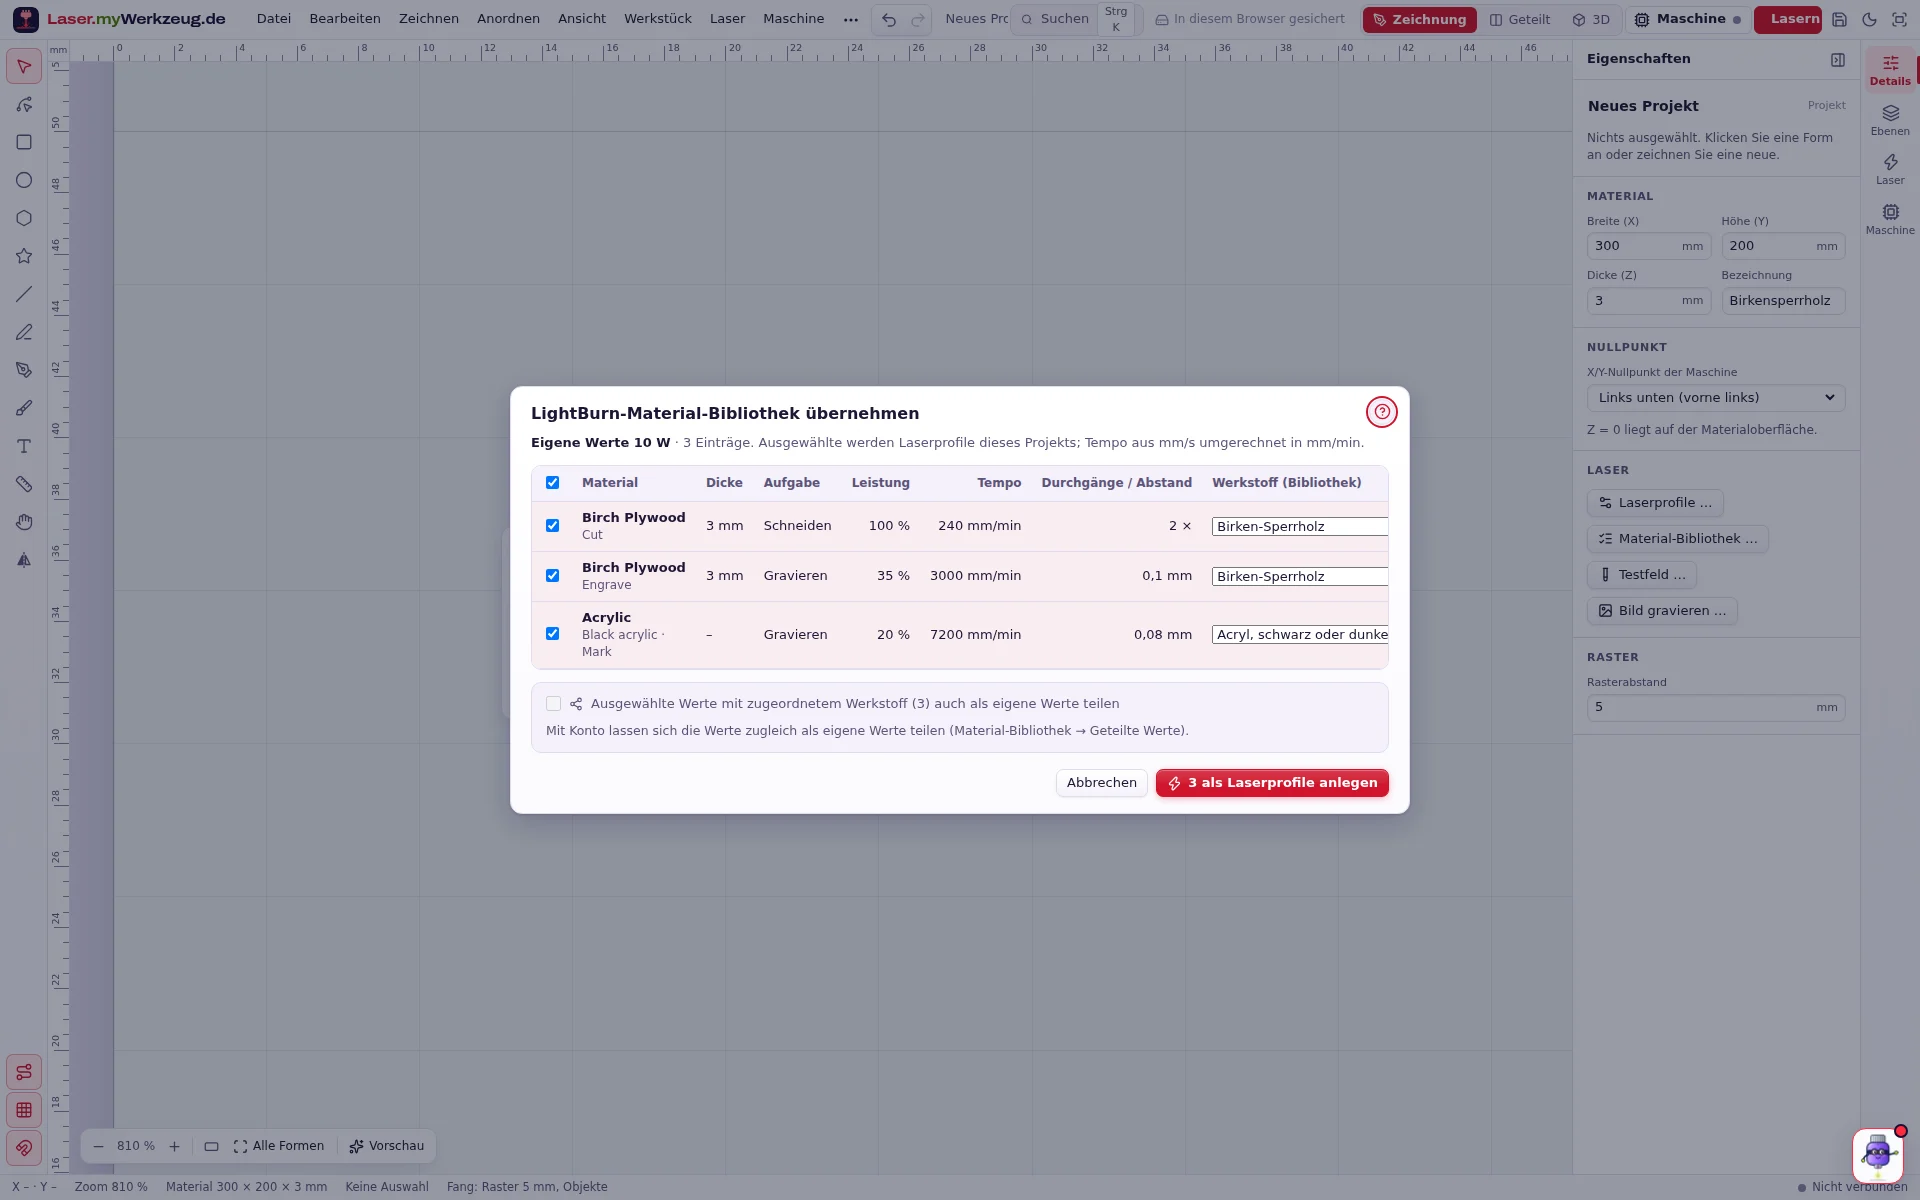Click '3 als Laserprofile anlegen' button
The image size is (1920, 1200).
(1272, 783)
